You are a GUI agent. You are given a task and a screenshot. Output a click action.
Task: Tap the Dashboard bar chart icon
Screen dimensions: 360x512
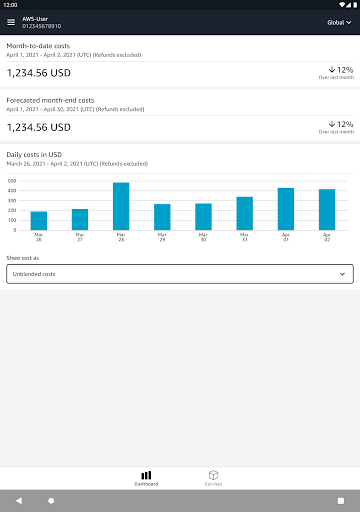[x=146, y=475]
